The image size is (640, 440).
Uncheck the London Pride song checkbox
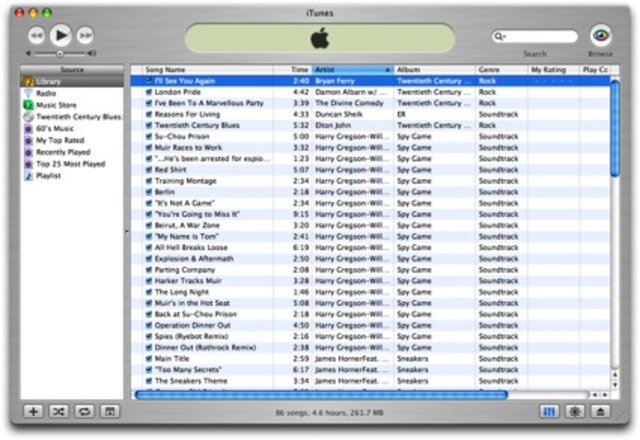(x=149, y=92)
